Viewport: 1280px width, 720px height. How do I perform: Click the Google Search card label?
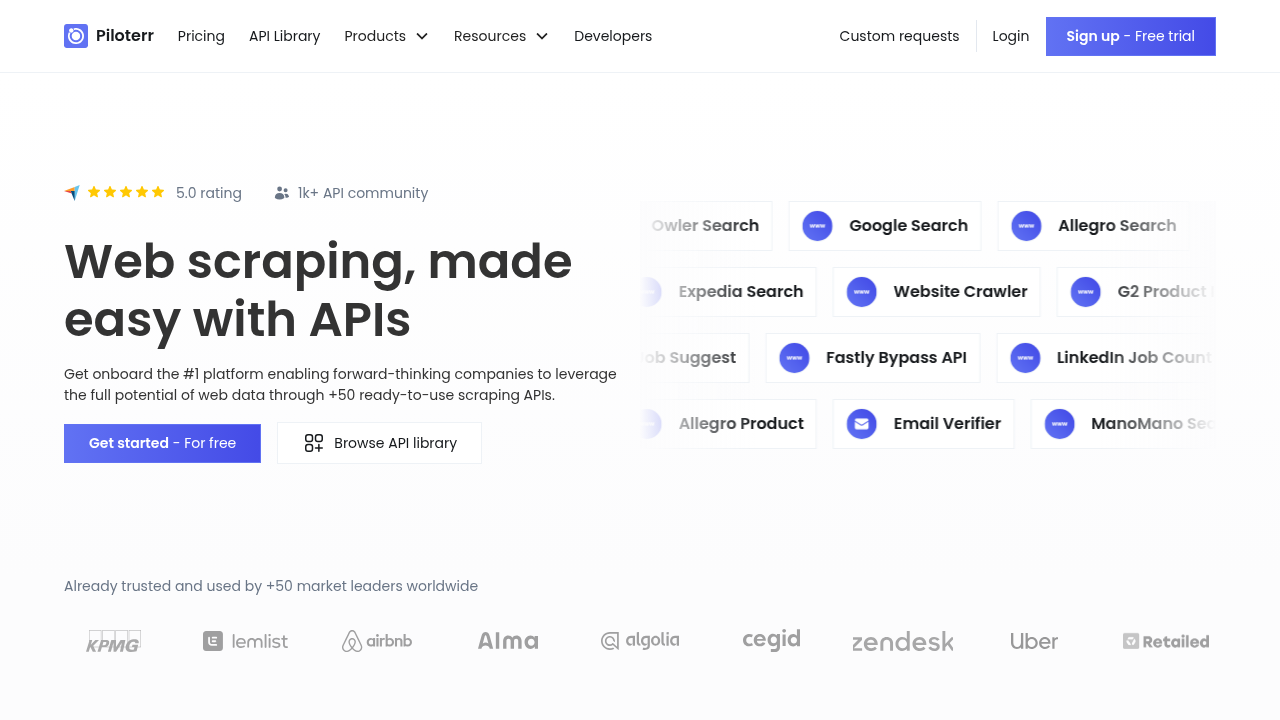tap(908, 226)
